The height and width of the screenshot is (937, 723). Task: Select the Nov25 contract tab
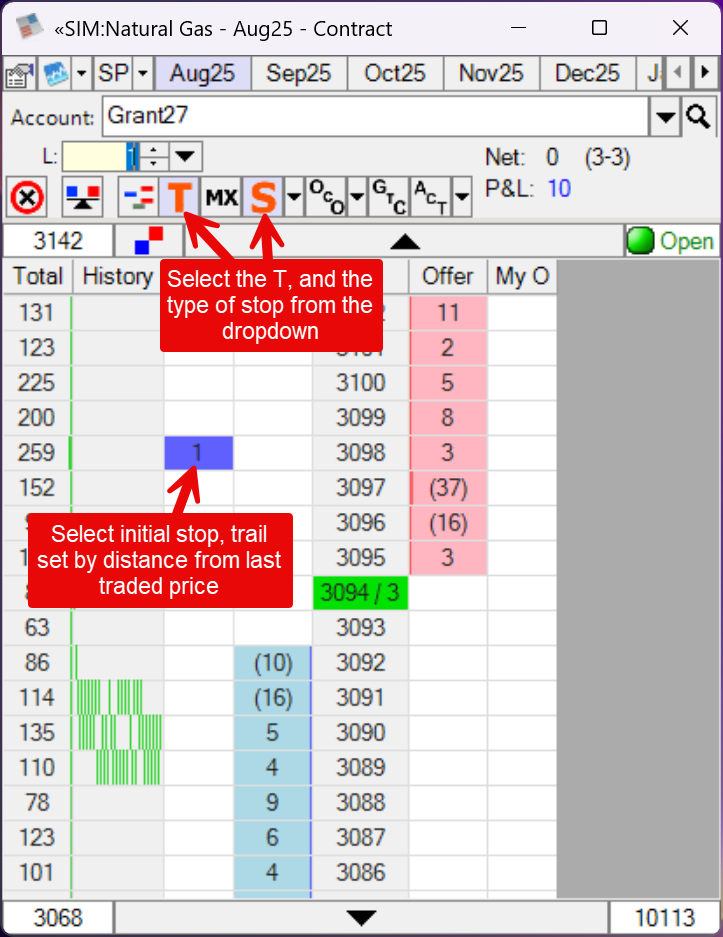[x=491, y=73]
